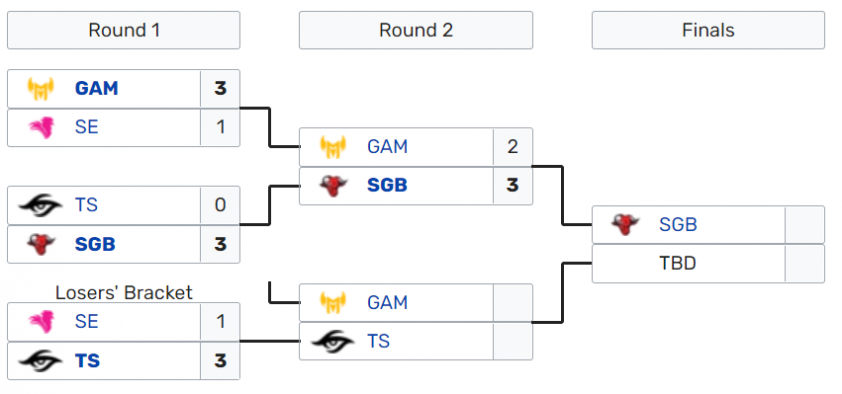Click SGB bull logo in Round 1
Screen dimensions: 842x394
click(x=41, y=244)
